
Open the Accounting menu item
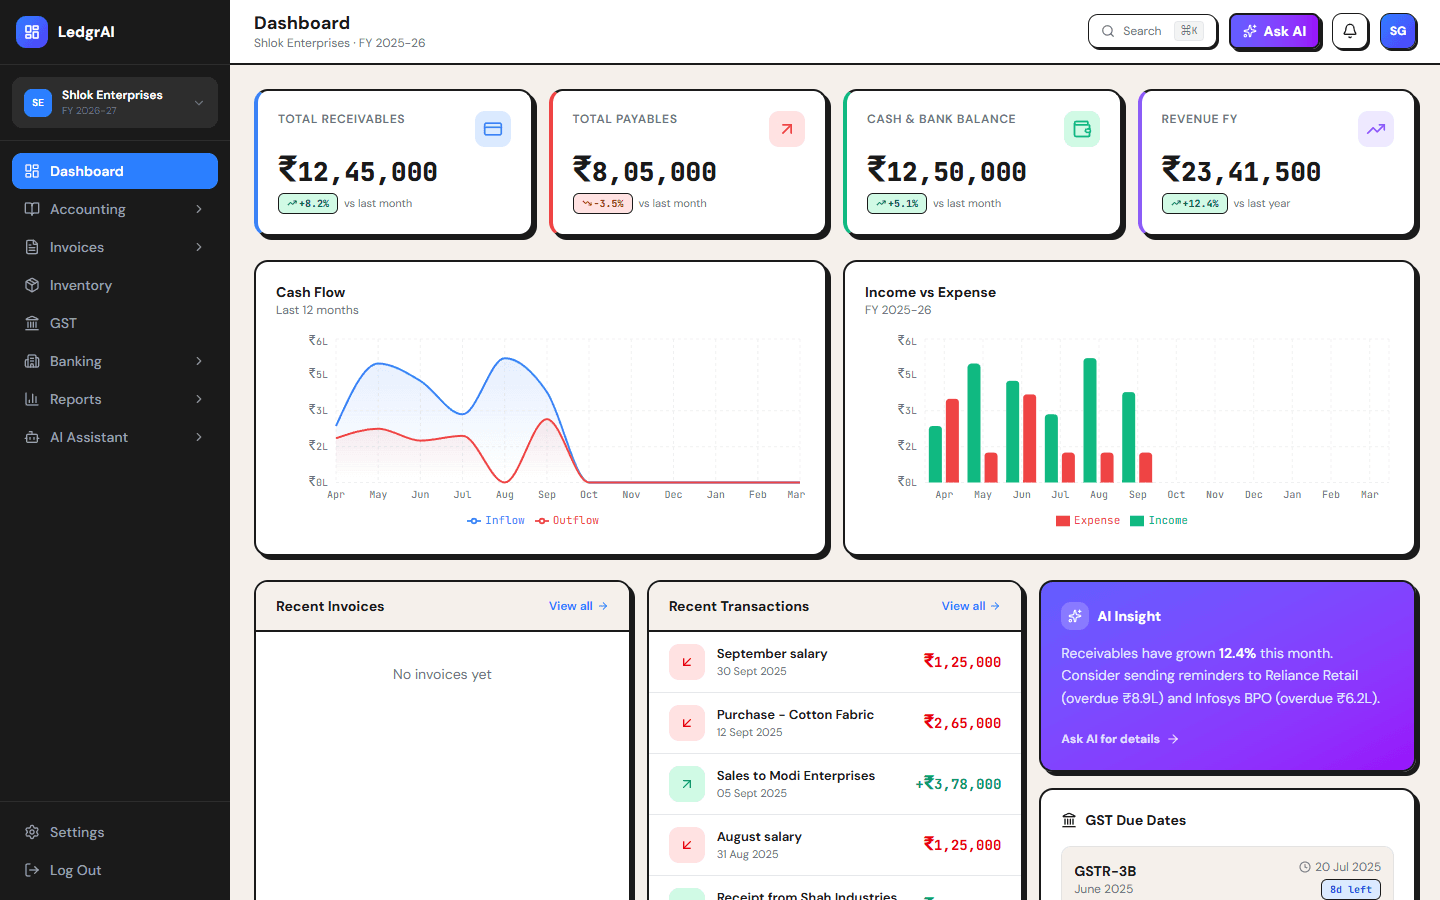click(x=115, y=209)
